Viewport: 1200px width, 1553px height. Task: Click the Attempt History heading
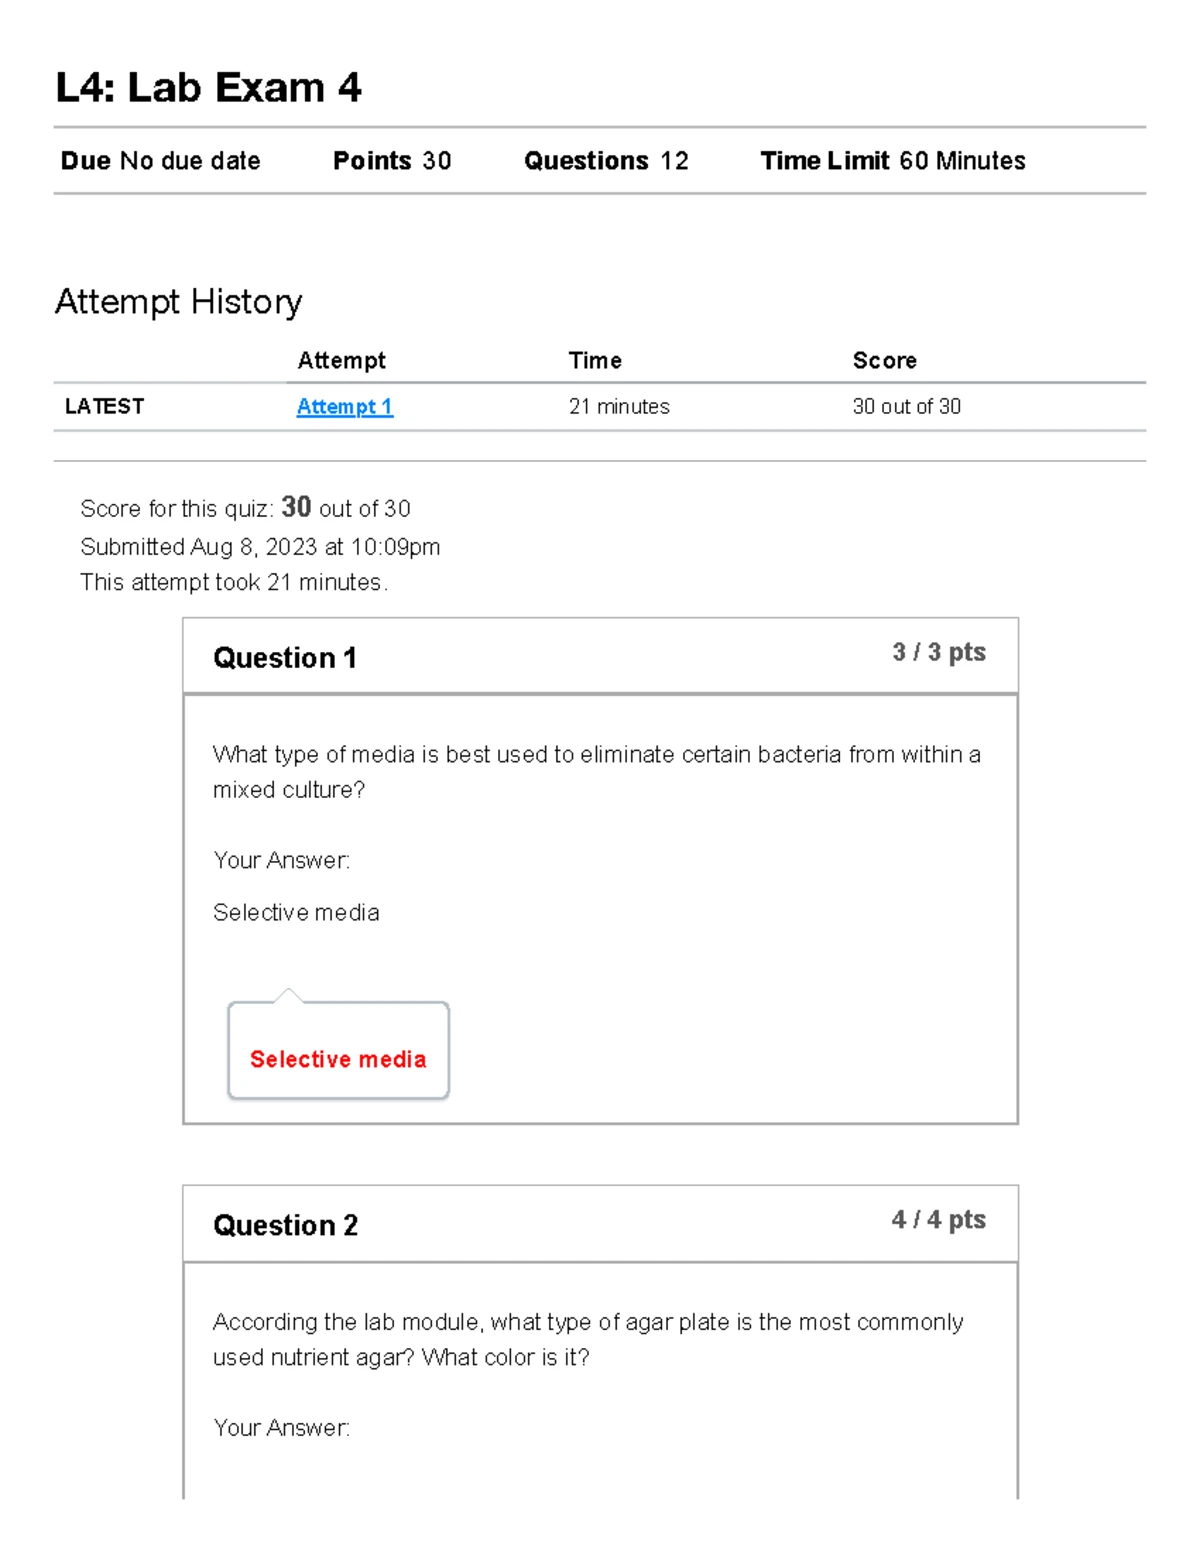[x=178, y=302]
